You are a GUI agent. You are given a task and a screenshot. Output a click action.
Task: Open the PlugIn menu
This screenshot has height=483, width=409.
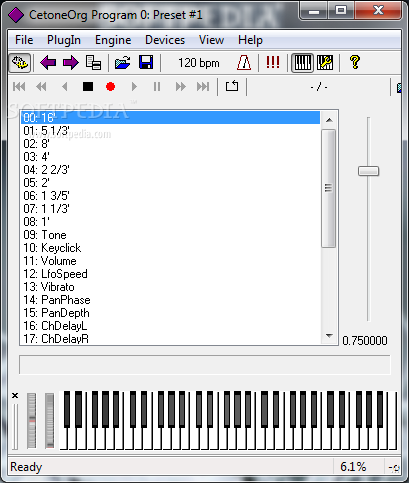click(x=64, y=40)
